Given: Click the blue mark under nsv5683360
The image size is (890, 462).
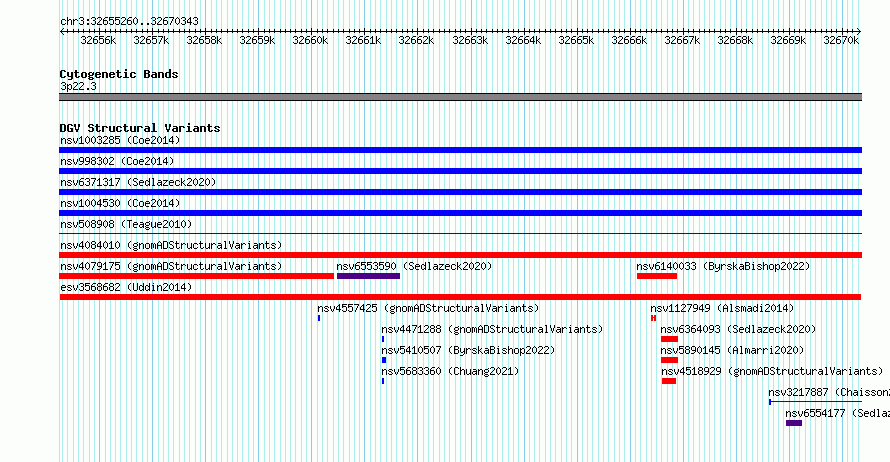Looking at the screenshot, I should (x=383, y=381).
